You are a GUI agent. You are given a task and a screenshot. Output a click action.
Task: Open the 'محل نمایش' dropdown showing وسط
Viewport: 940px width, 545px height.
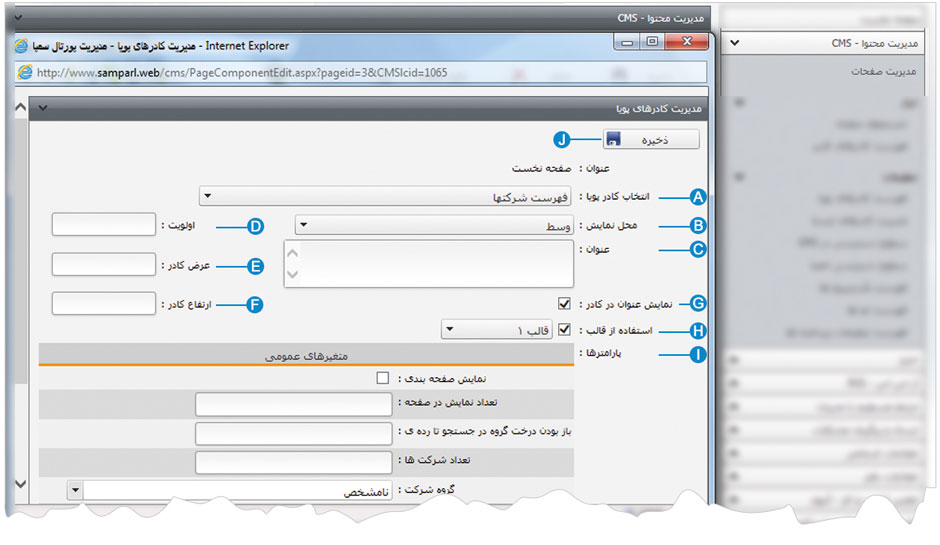[435, 226]
